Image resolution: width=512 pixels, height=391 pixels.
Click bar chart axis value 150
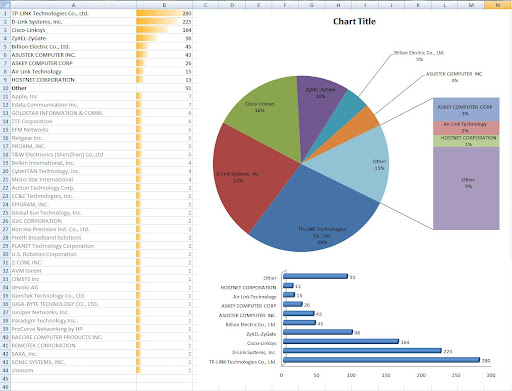click(x=386, y=375)
